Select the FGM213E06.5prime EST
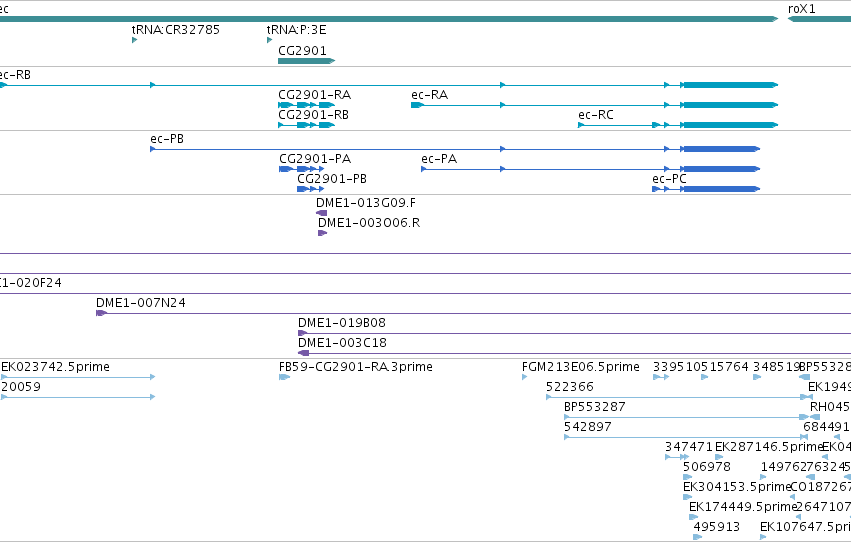 coord(524,377)
